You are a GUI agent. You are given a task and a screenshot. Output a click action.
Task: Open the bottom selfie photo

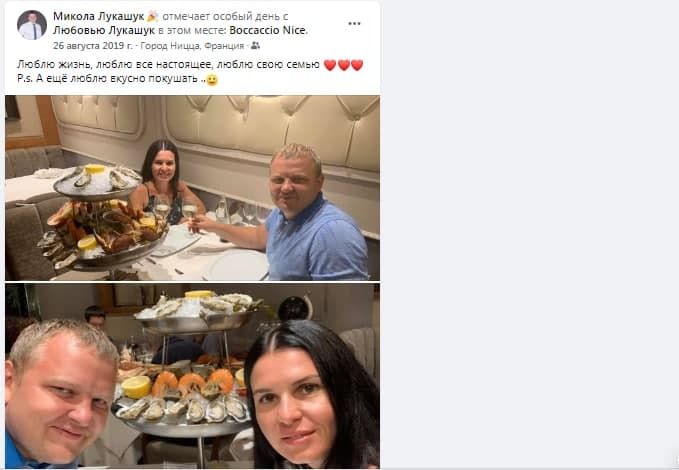click(x=192, y=376)
